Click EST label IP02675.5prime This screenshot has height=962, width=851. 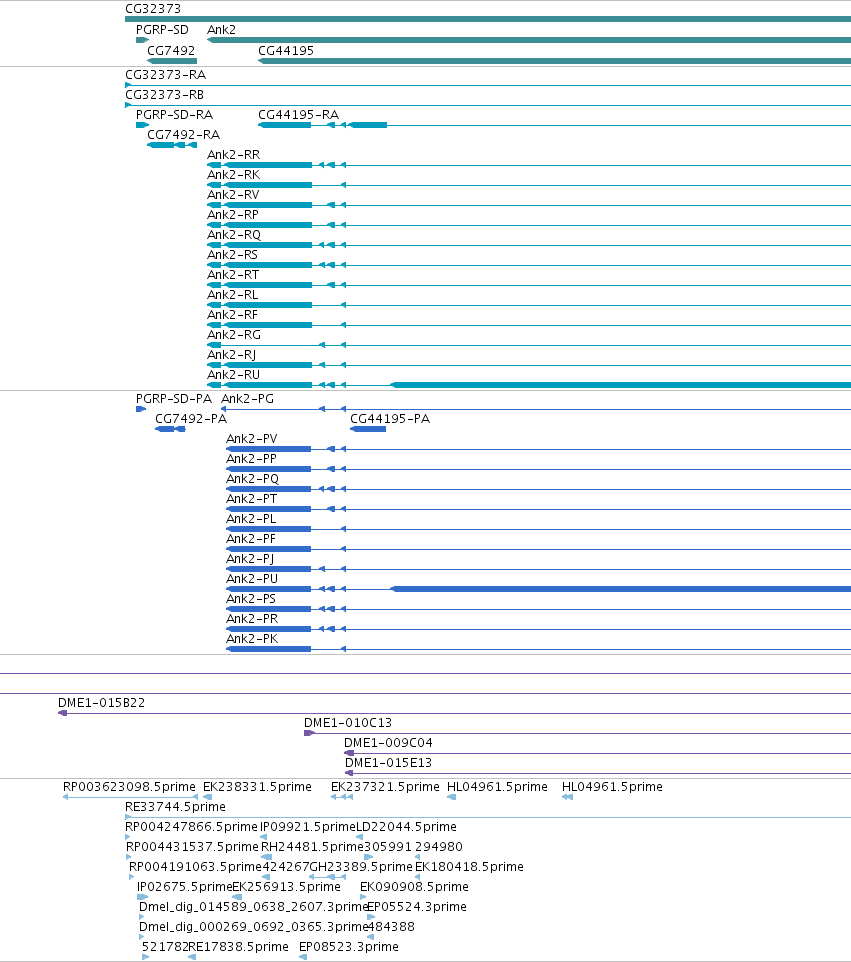coord(185,887)
